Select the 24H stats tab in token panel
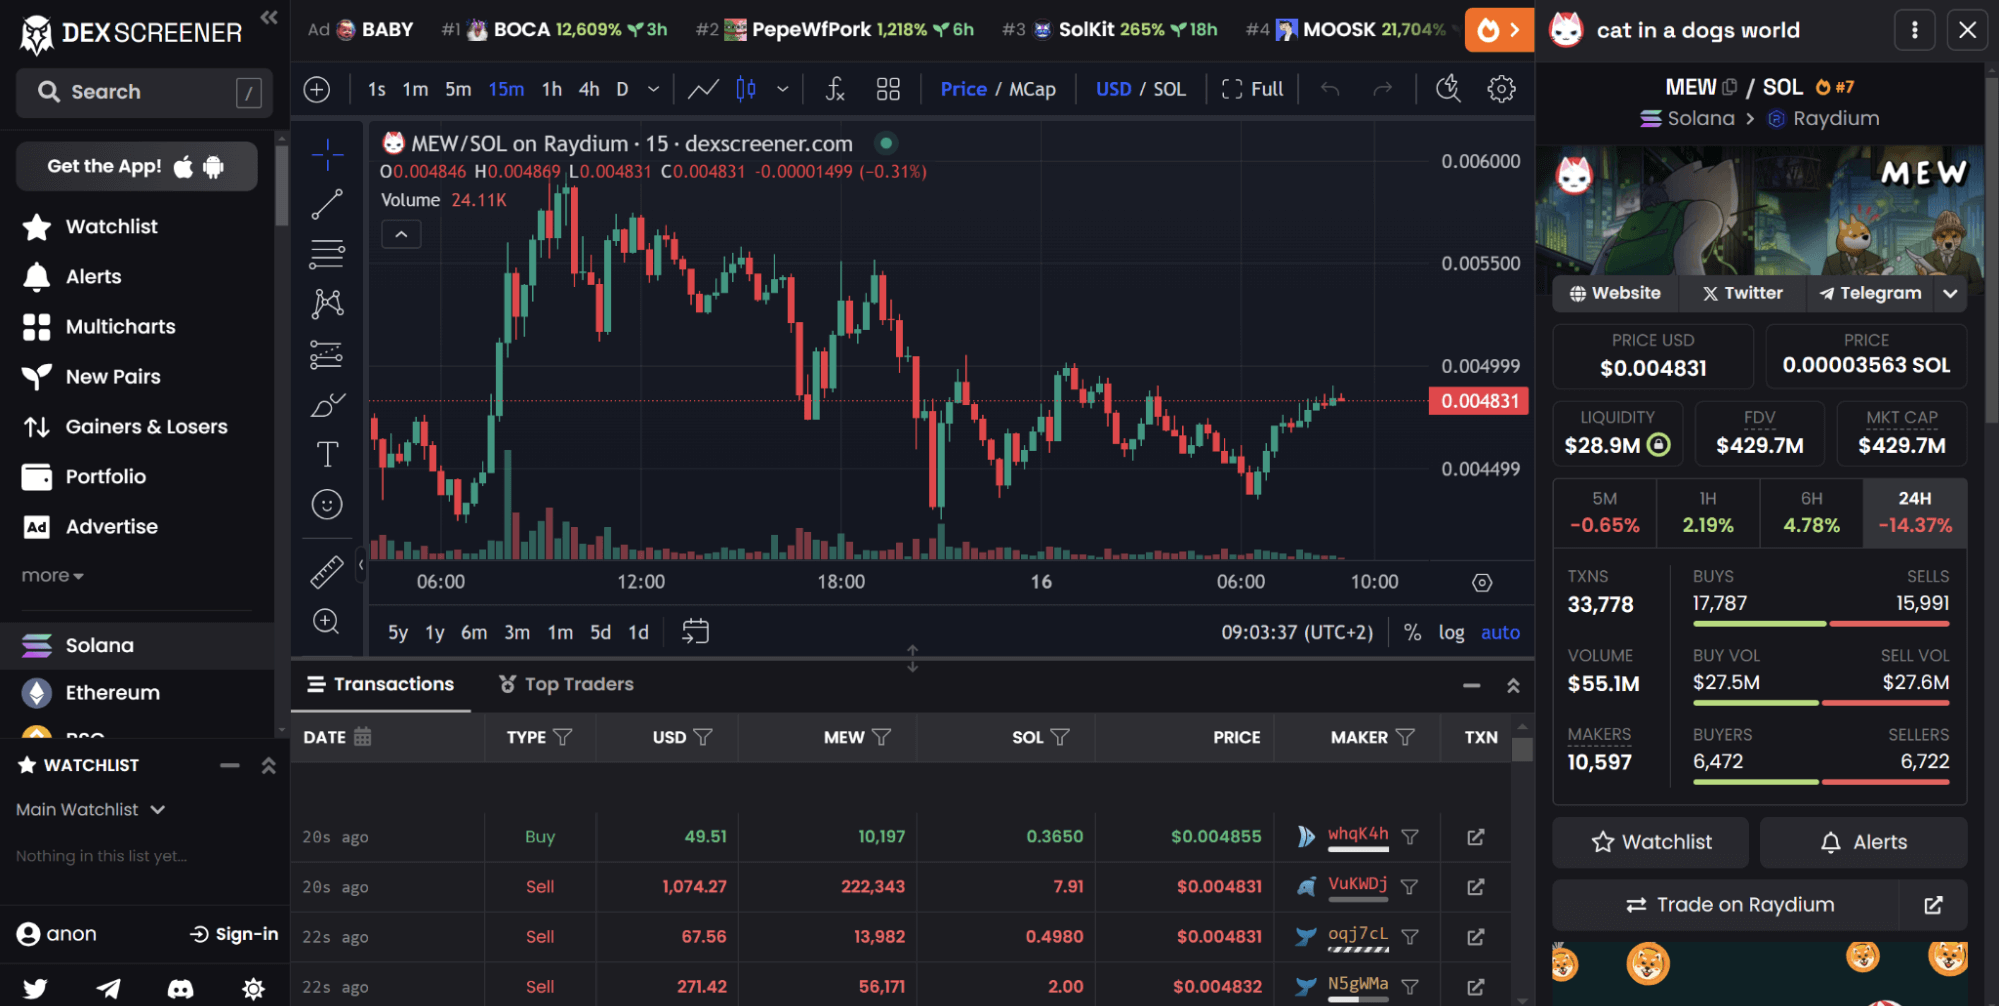 [1914, 512]
